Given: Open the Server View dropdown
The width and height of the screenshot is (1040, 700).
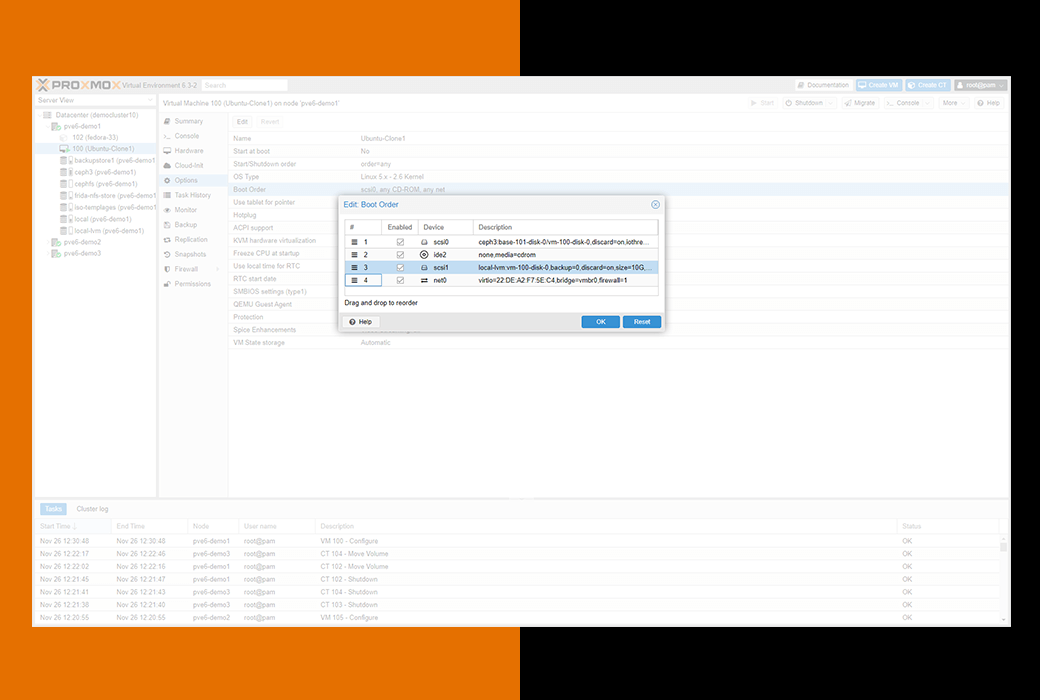Looking at the screenshot, I should coord(95,100).
